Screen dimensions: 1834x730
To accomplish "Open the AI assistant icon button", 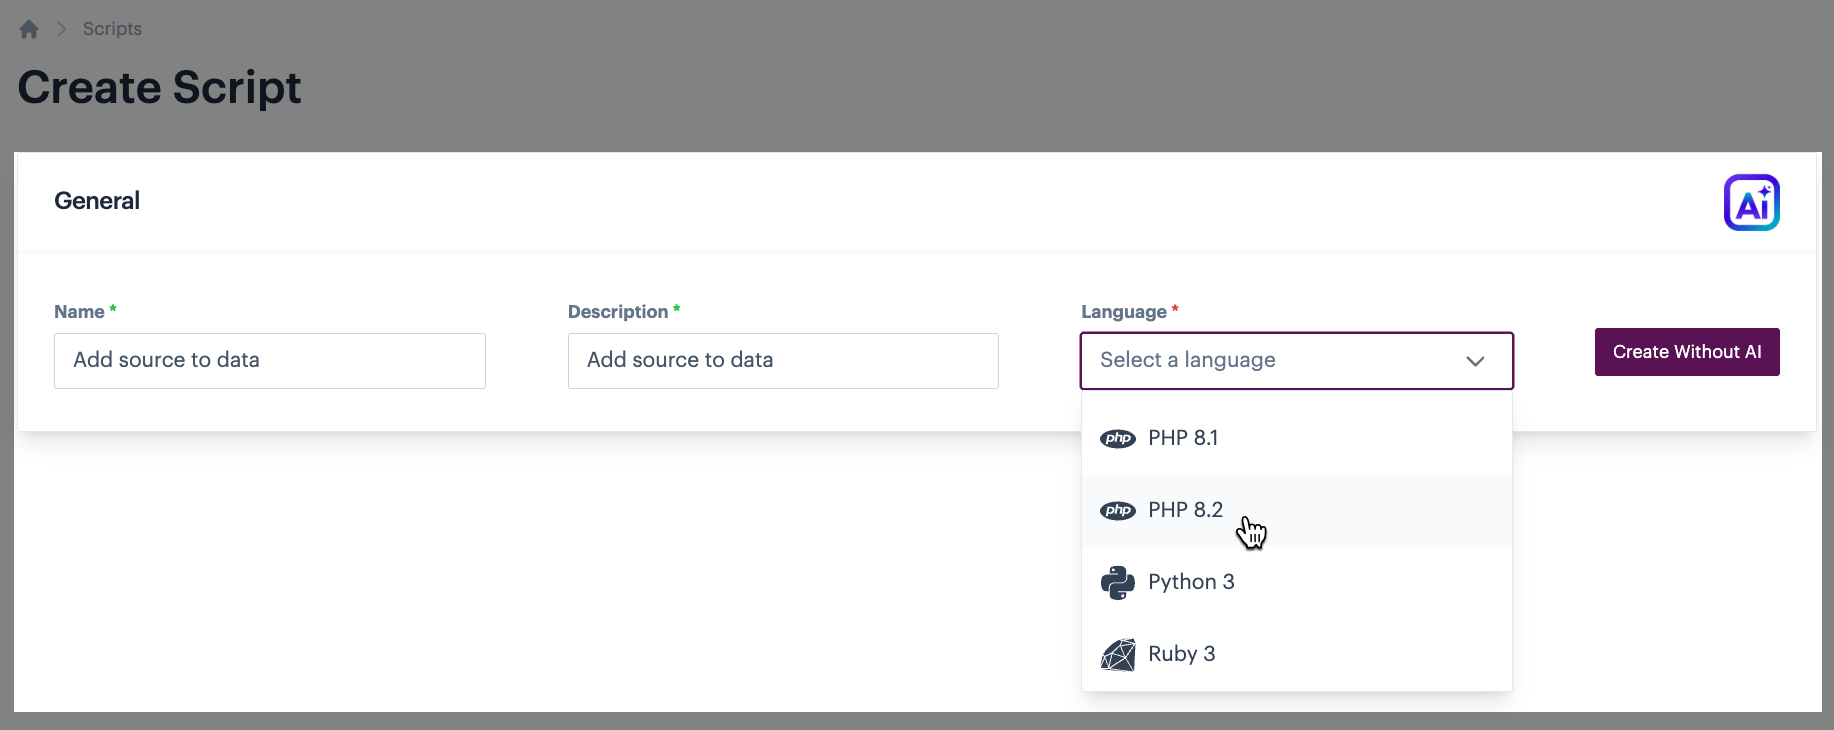I will [x=1751, y=203].
